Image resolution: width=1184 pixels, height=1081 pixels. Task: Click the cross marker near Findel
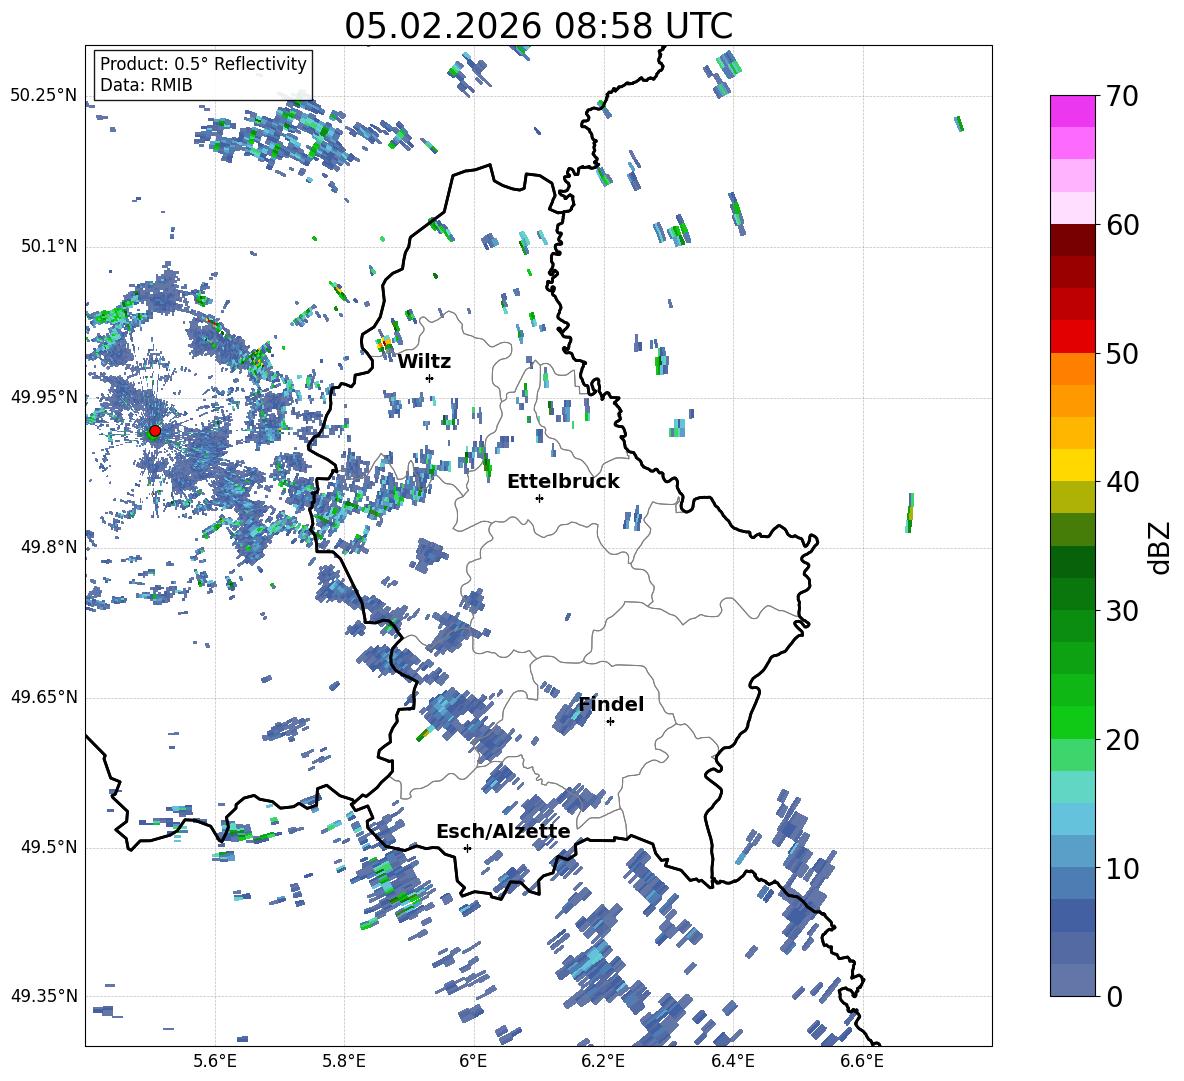(610, 722)
